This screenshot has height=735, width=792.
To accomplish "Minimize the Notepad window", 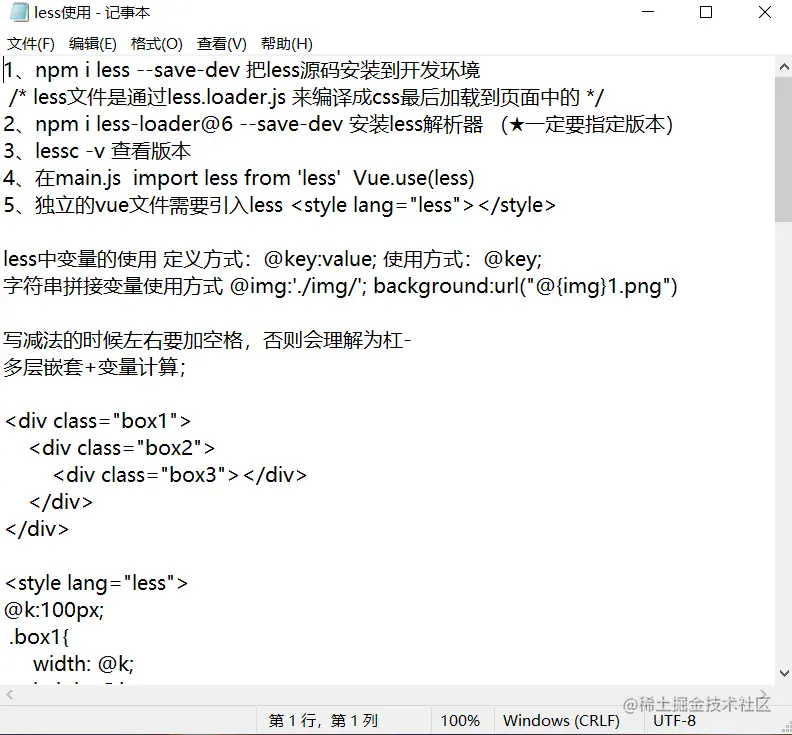I will [x=648, y=12].
